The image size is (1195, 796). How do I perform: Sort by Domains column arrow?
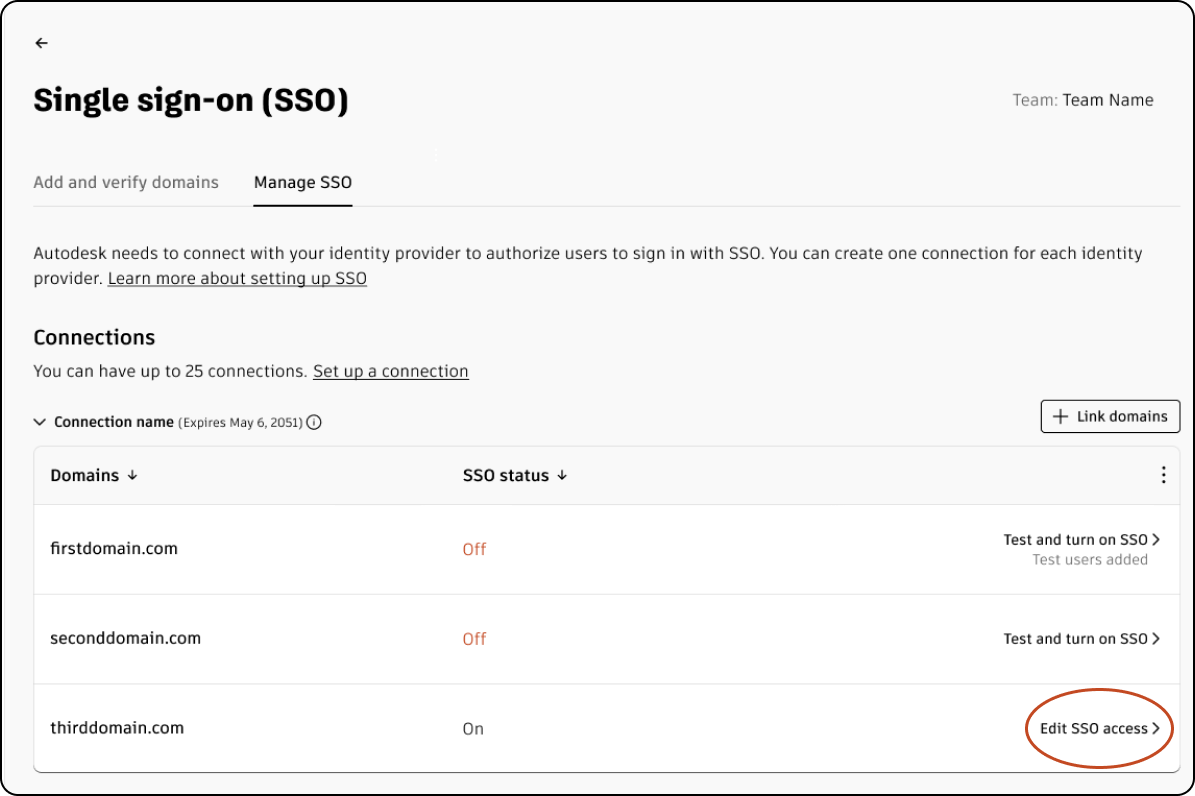[x=132, y=476]
